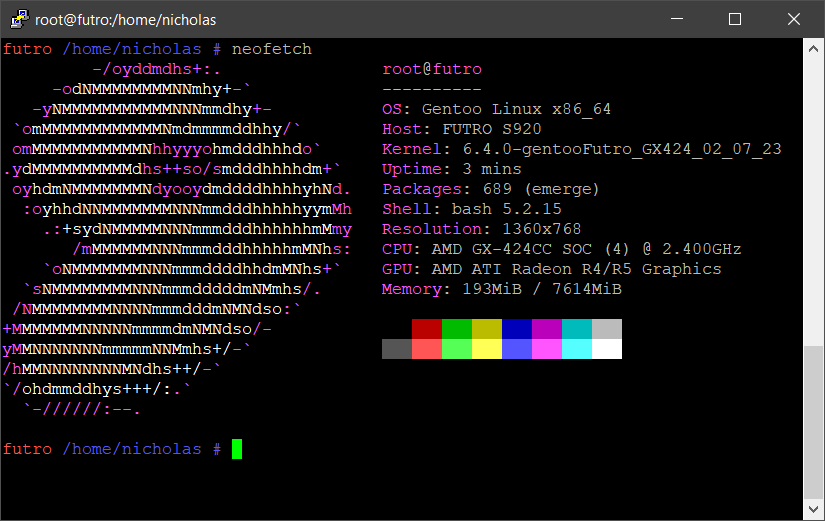Minimize the PuTTY terminal window
Screen dimensions: 825x521
(677, 19)
